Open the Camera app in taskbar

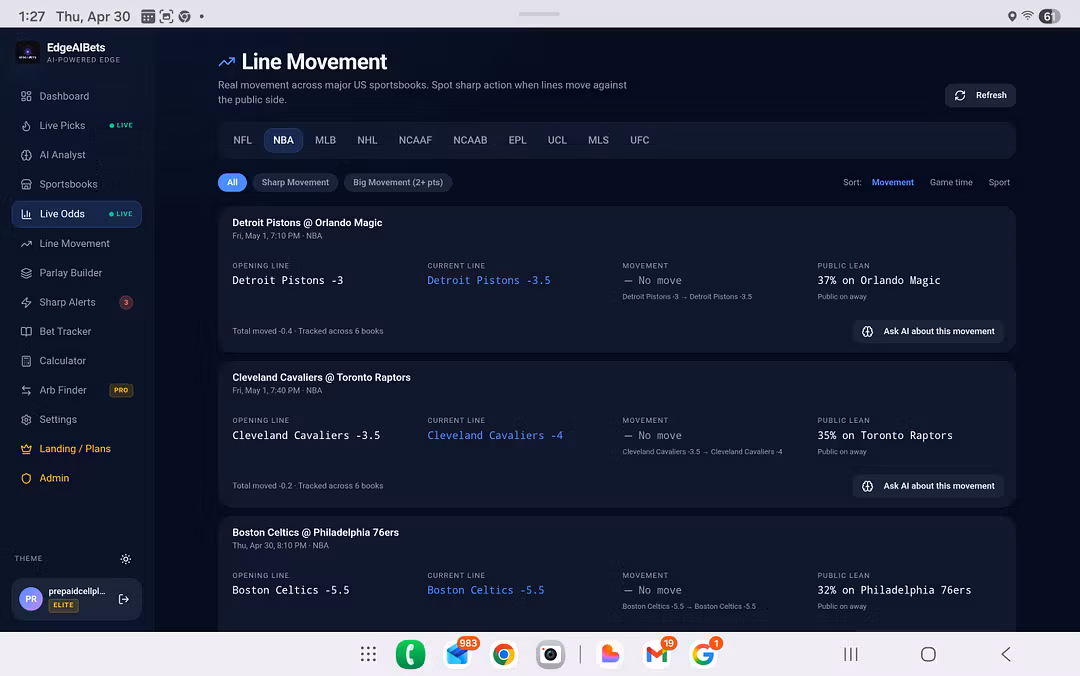point(550,654)
